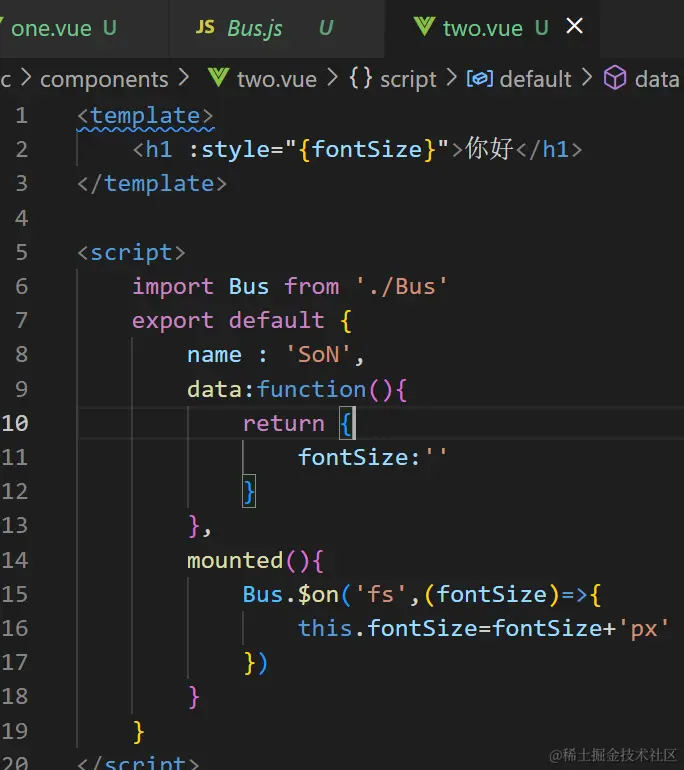
Task: Click the JS file icon on Bus.js tab
Action: (x=205, y=27)
